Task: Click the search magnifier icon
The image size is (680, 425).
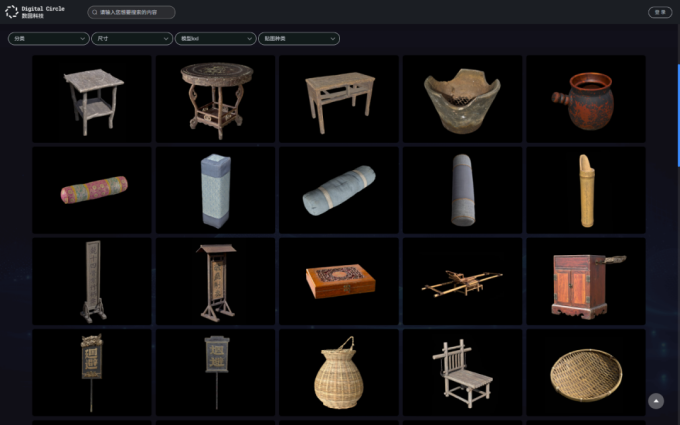Action: click(95, 12)
